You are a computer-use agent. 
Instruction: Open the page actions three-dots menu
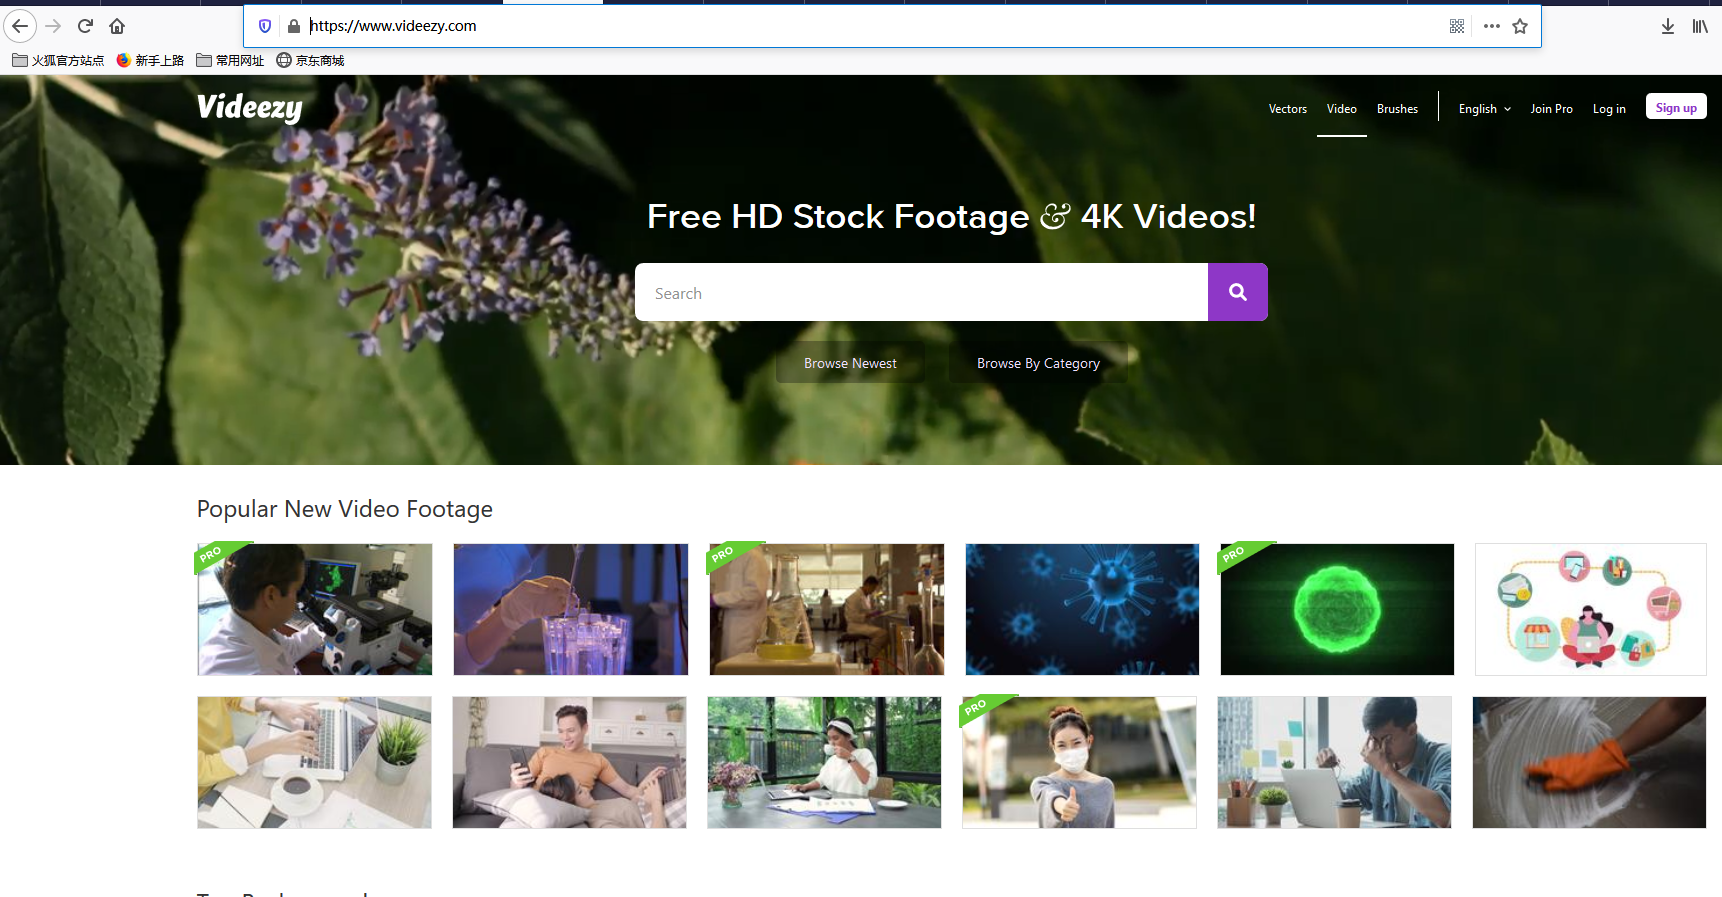point(1492,26)
